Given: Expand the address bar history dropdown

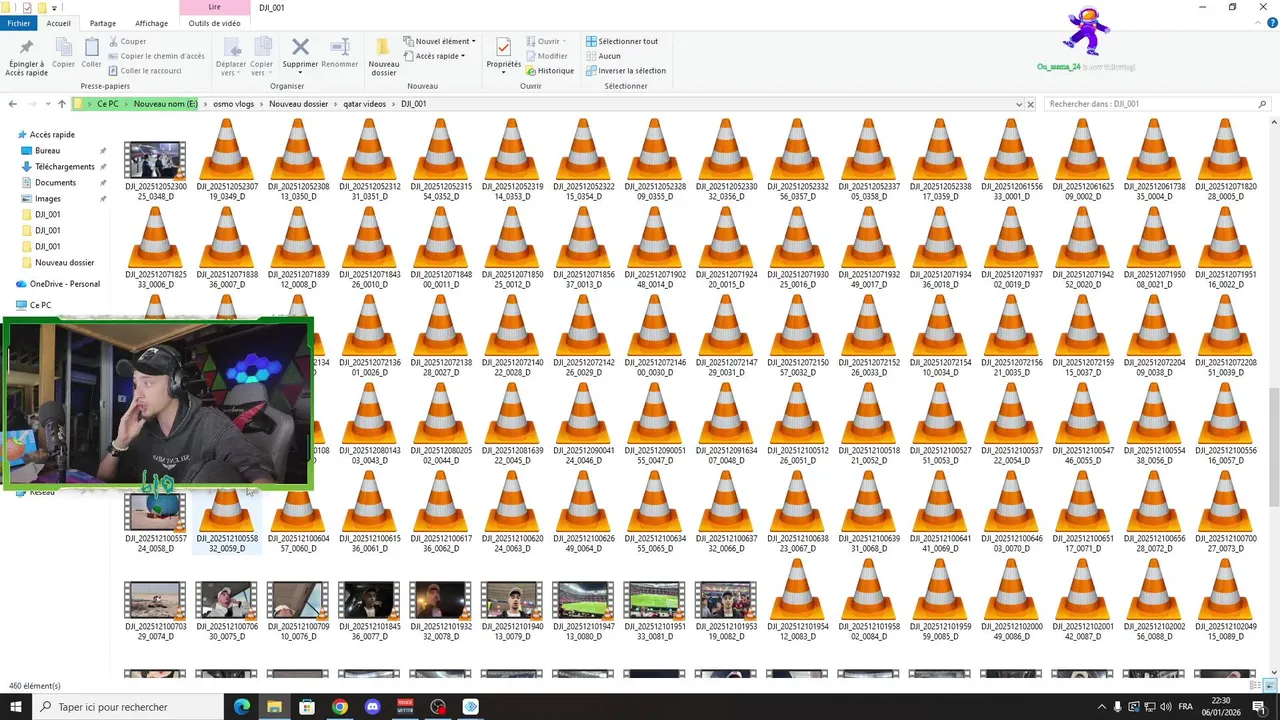Looking at the screenshot, I should click(1019, 104).
